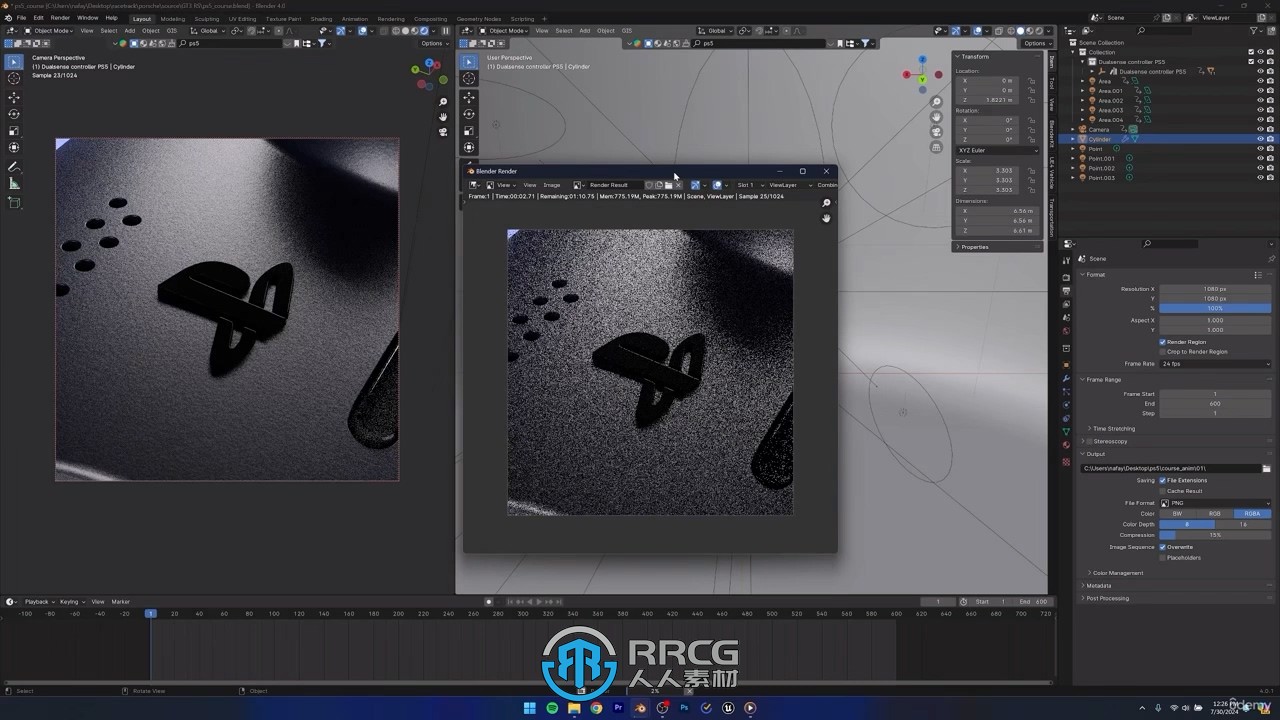Select the Annotate tool in the left viewport
This screenshot has height=720, width=1280.
(x=14, y=167)
